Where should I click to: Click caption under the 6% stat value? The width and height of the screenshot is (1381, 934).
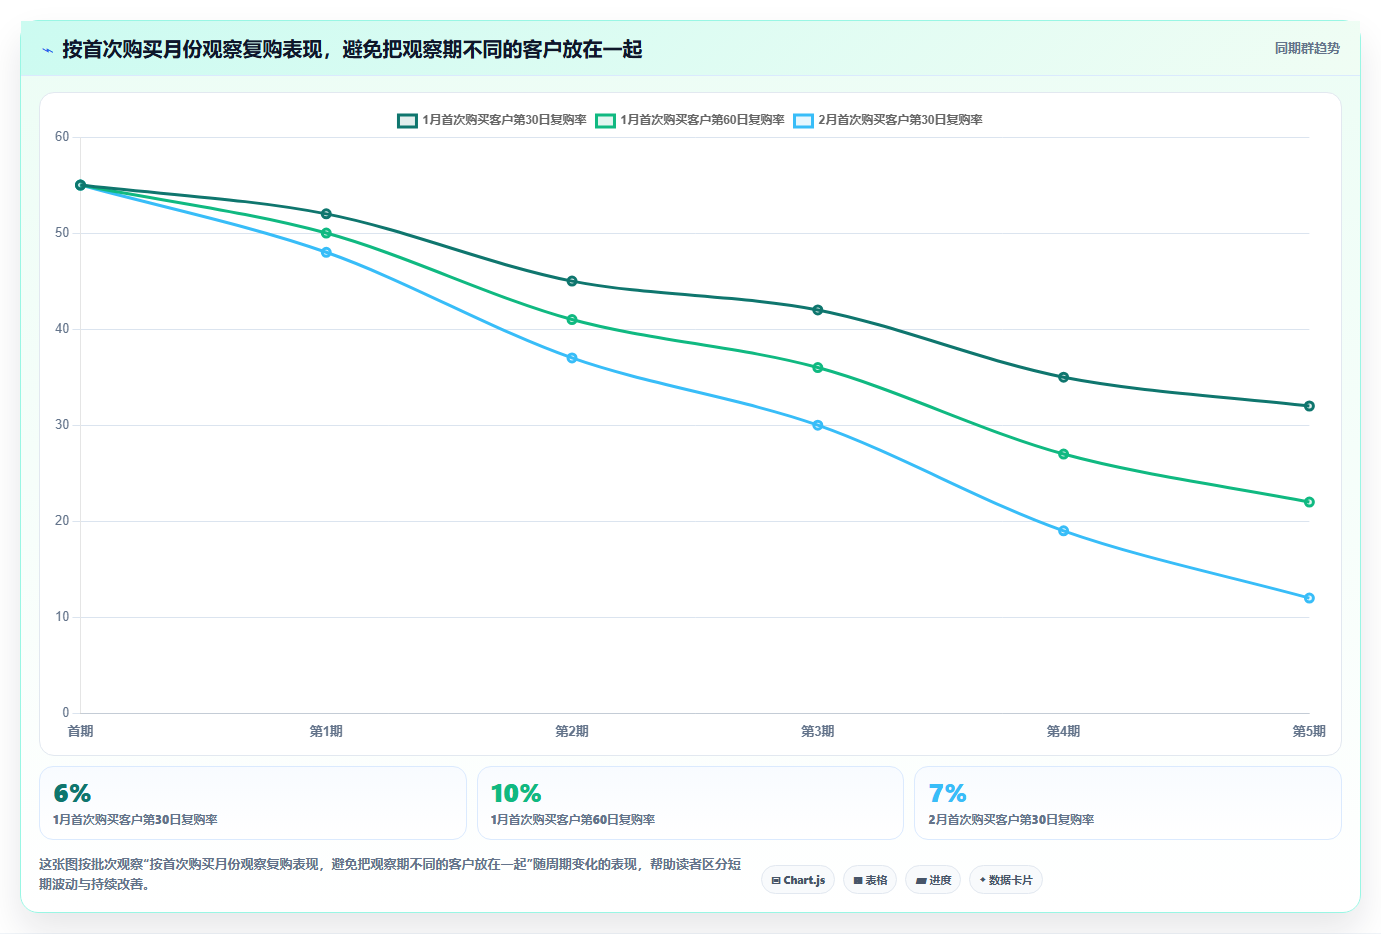coord(135,820)
